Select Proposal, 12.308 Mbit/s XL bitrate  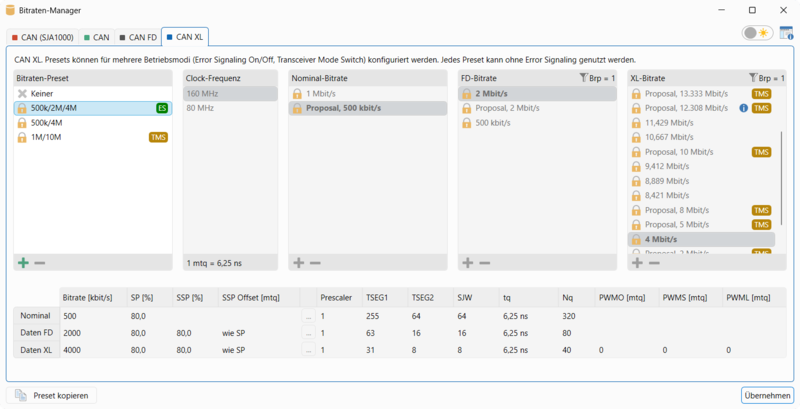point(702,108)
